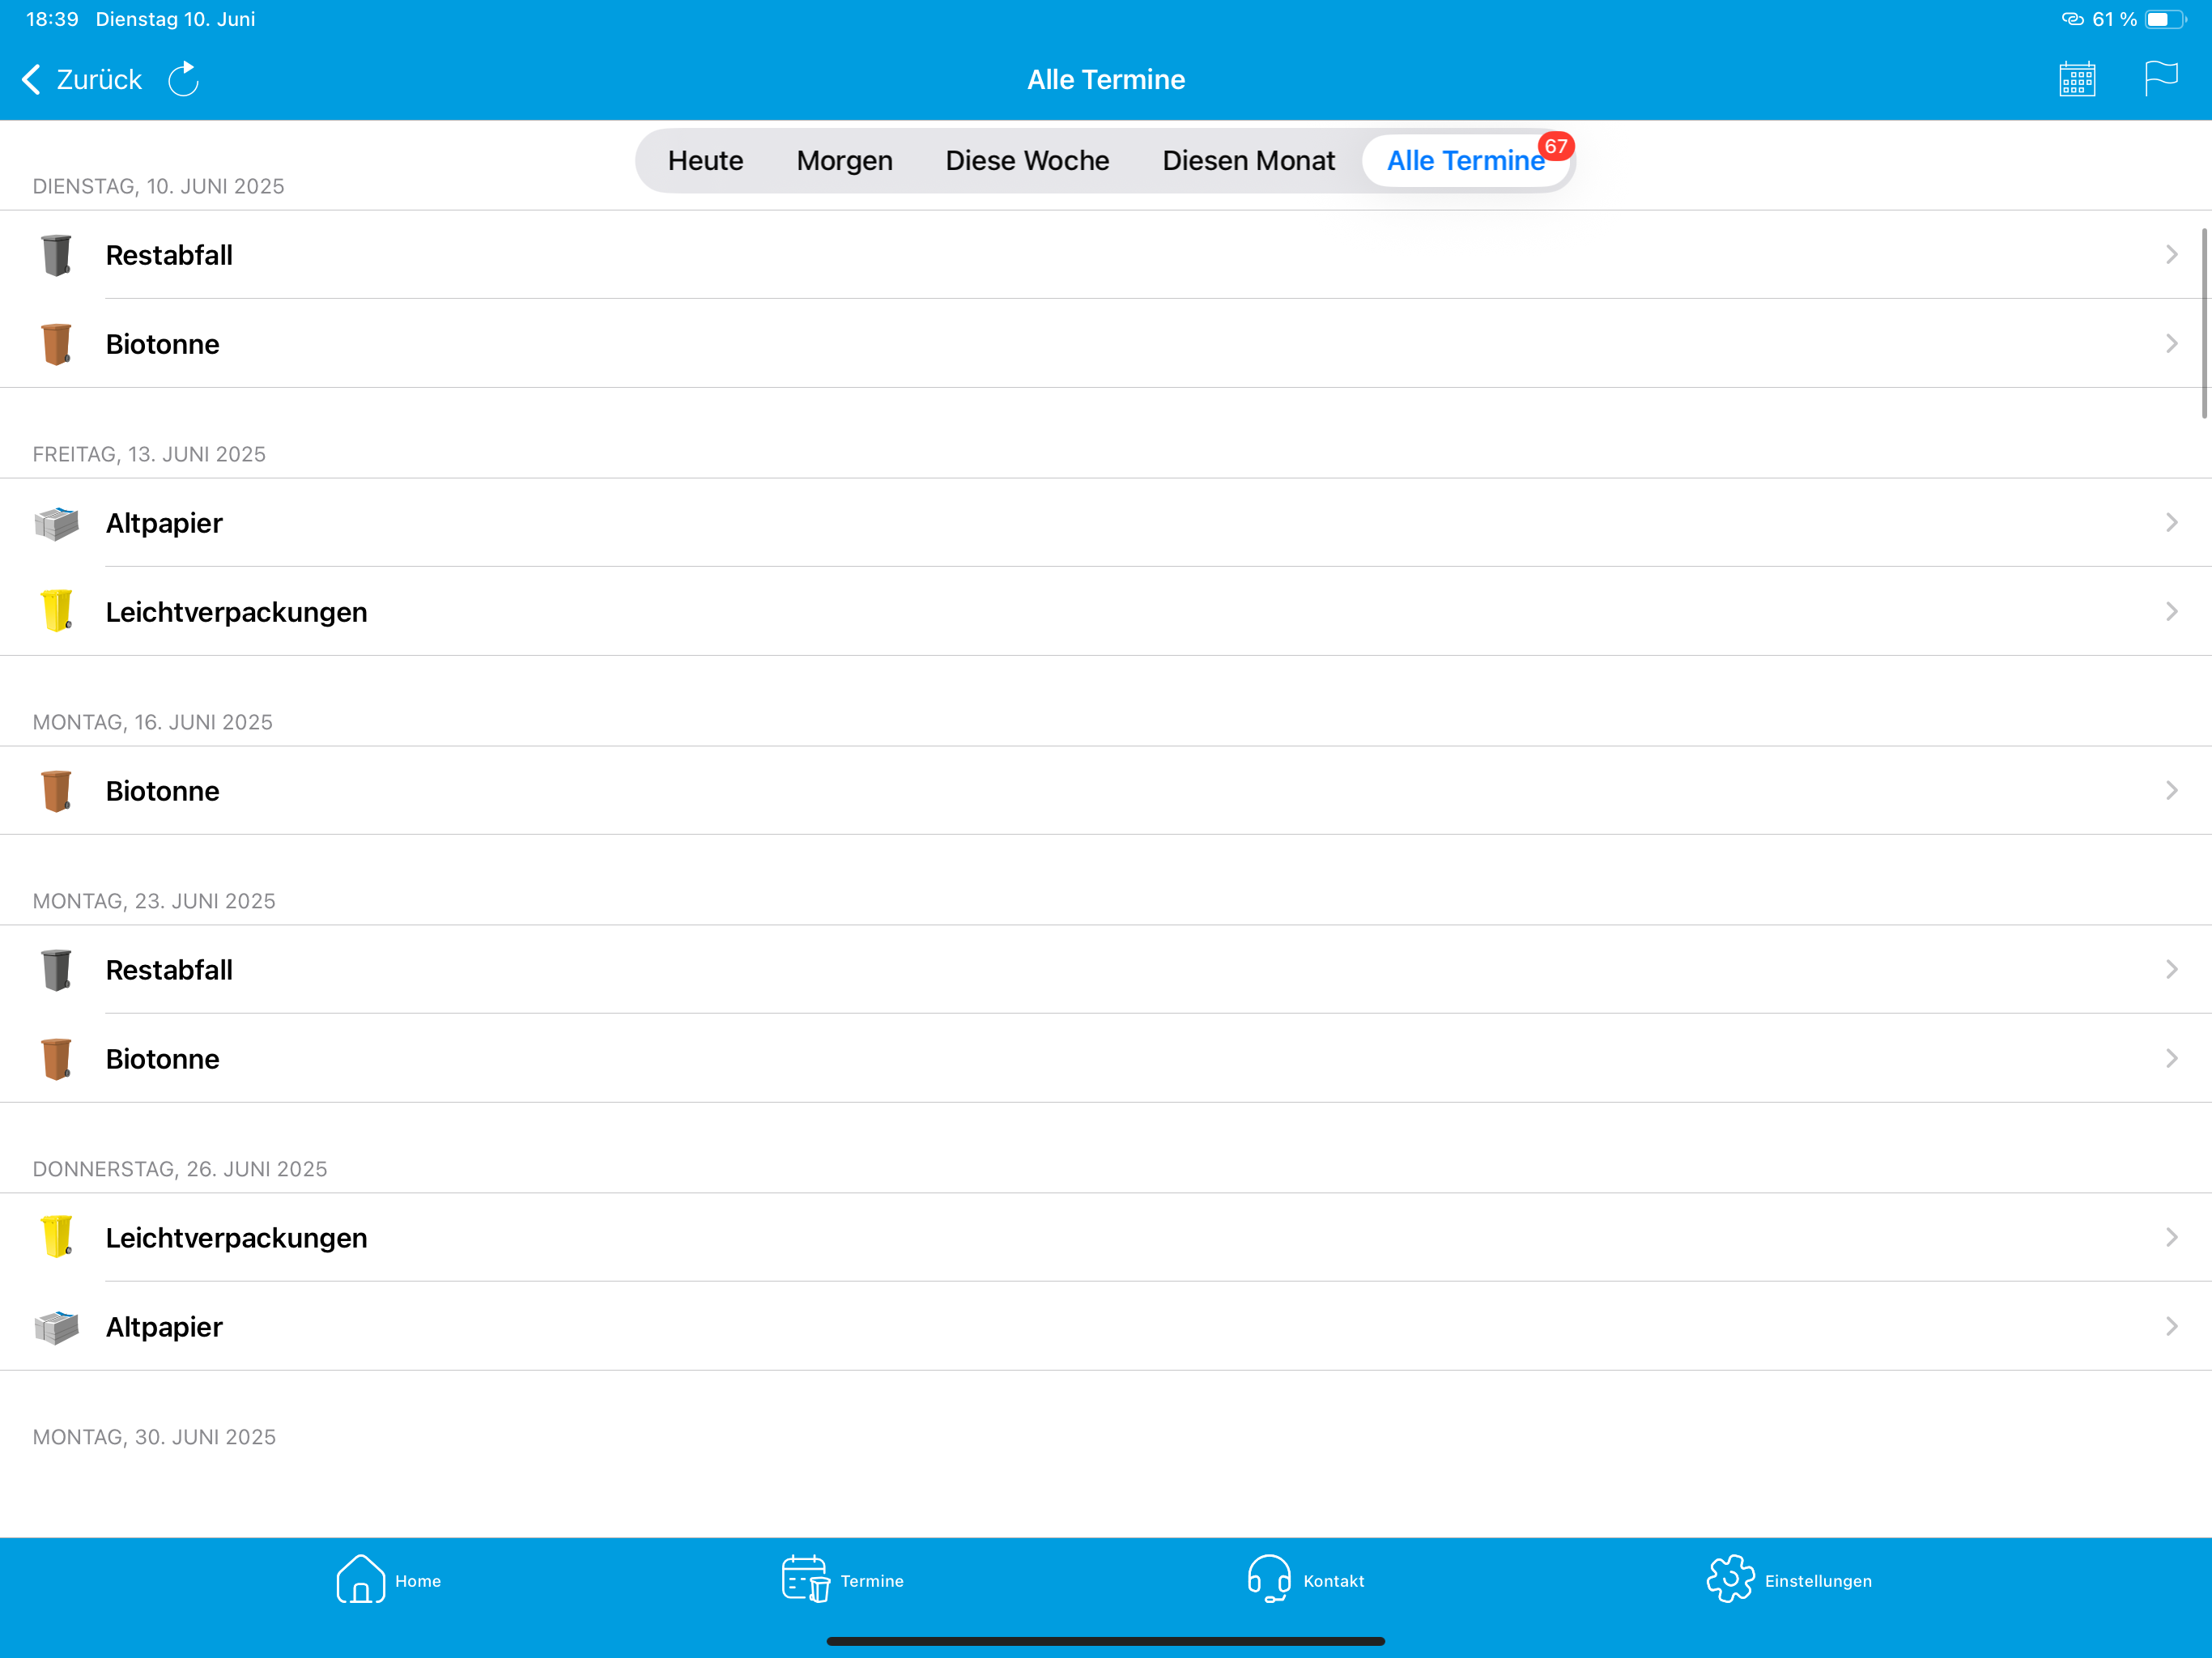Tap Altpapier stack icon on 26. Juni
Screen dimensions: 2212x1658
(57, 1327)
